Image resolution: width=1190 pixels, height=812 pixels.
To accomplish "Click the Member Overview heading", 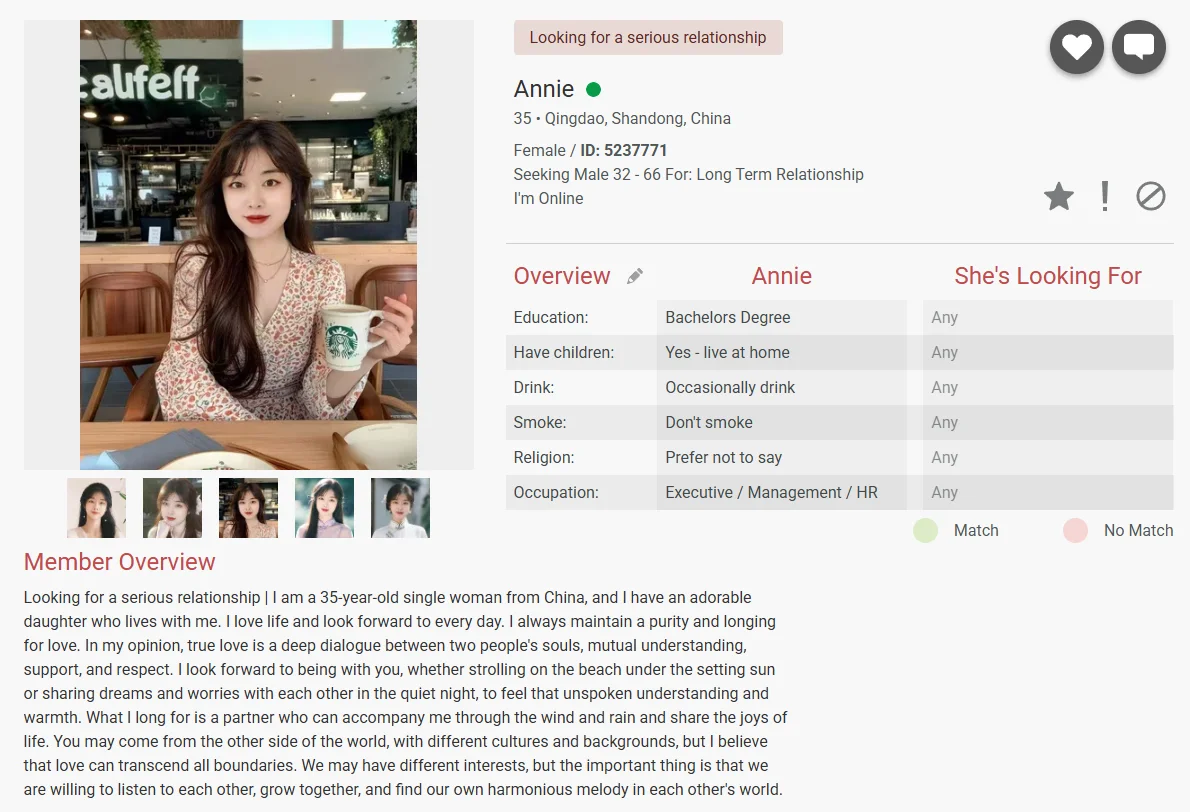I will pos(119,562).
